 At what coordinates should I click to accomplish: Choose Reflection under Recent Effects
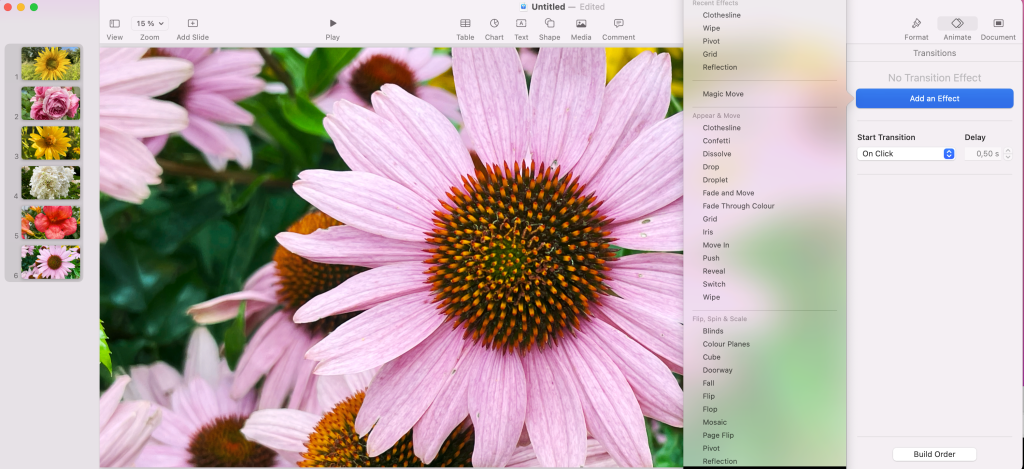click(x=720, y=67)
